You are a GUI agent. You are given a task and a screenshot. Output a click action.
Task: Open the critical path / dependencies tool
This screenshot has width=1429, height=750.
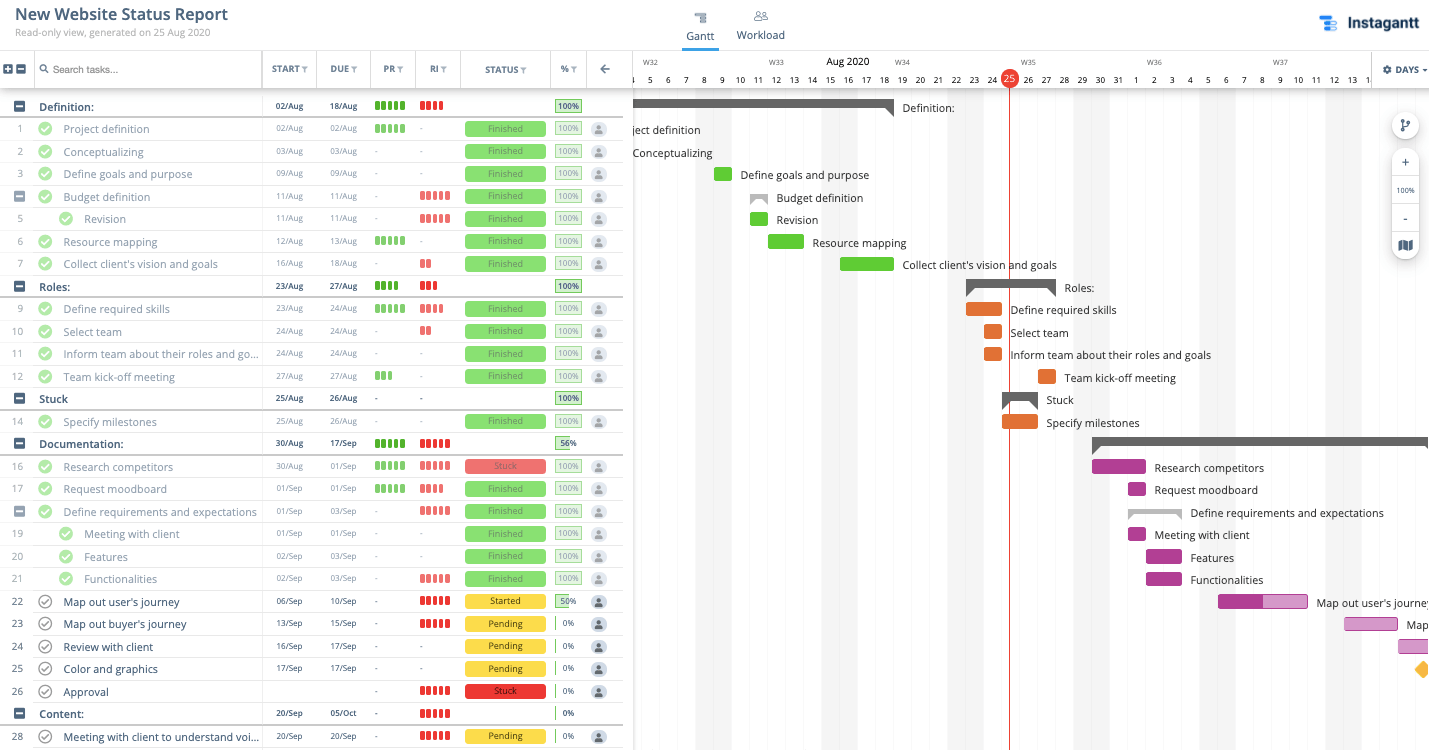[x=1405, y=125]
